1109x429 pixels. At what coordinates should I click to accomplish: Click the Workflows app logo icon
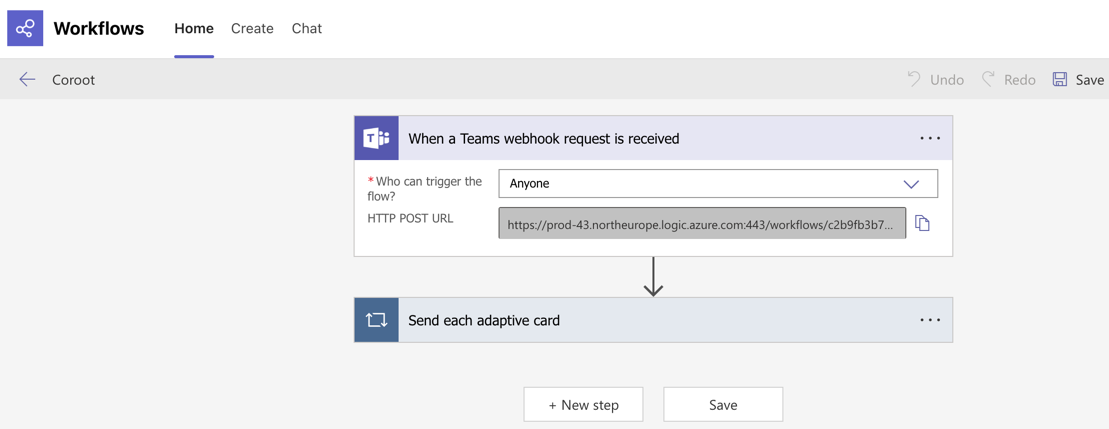[25, 28]
